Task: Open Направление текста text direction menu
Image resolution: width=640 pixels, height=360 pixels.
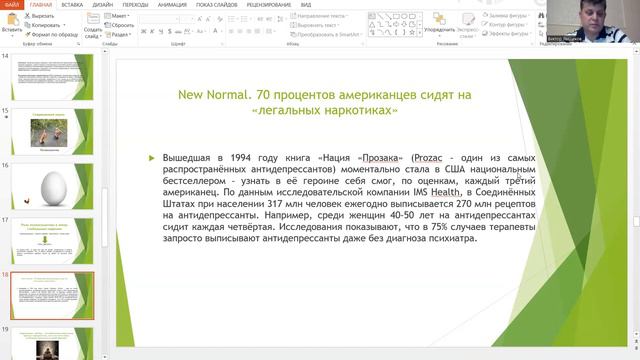Action: point(319,16)
